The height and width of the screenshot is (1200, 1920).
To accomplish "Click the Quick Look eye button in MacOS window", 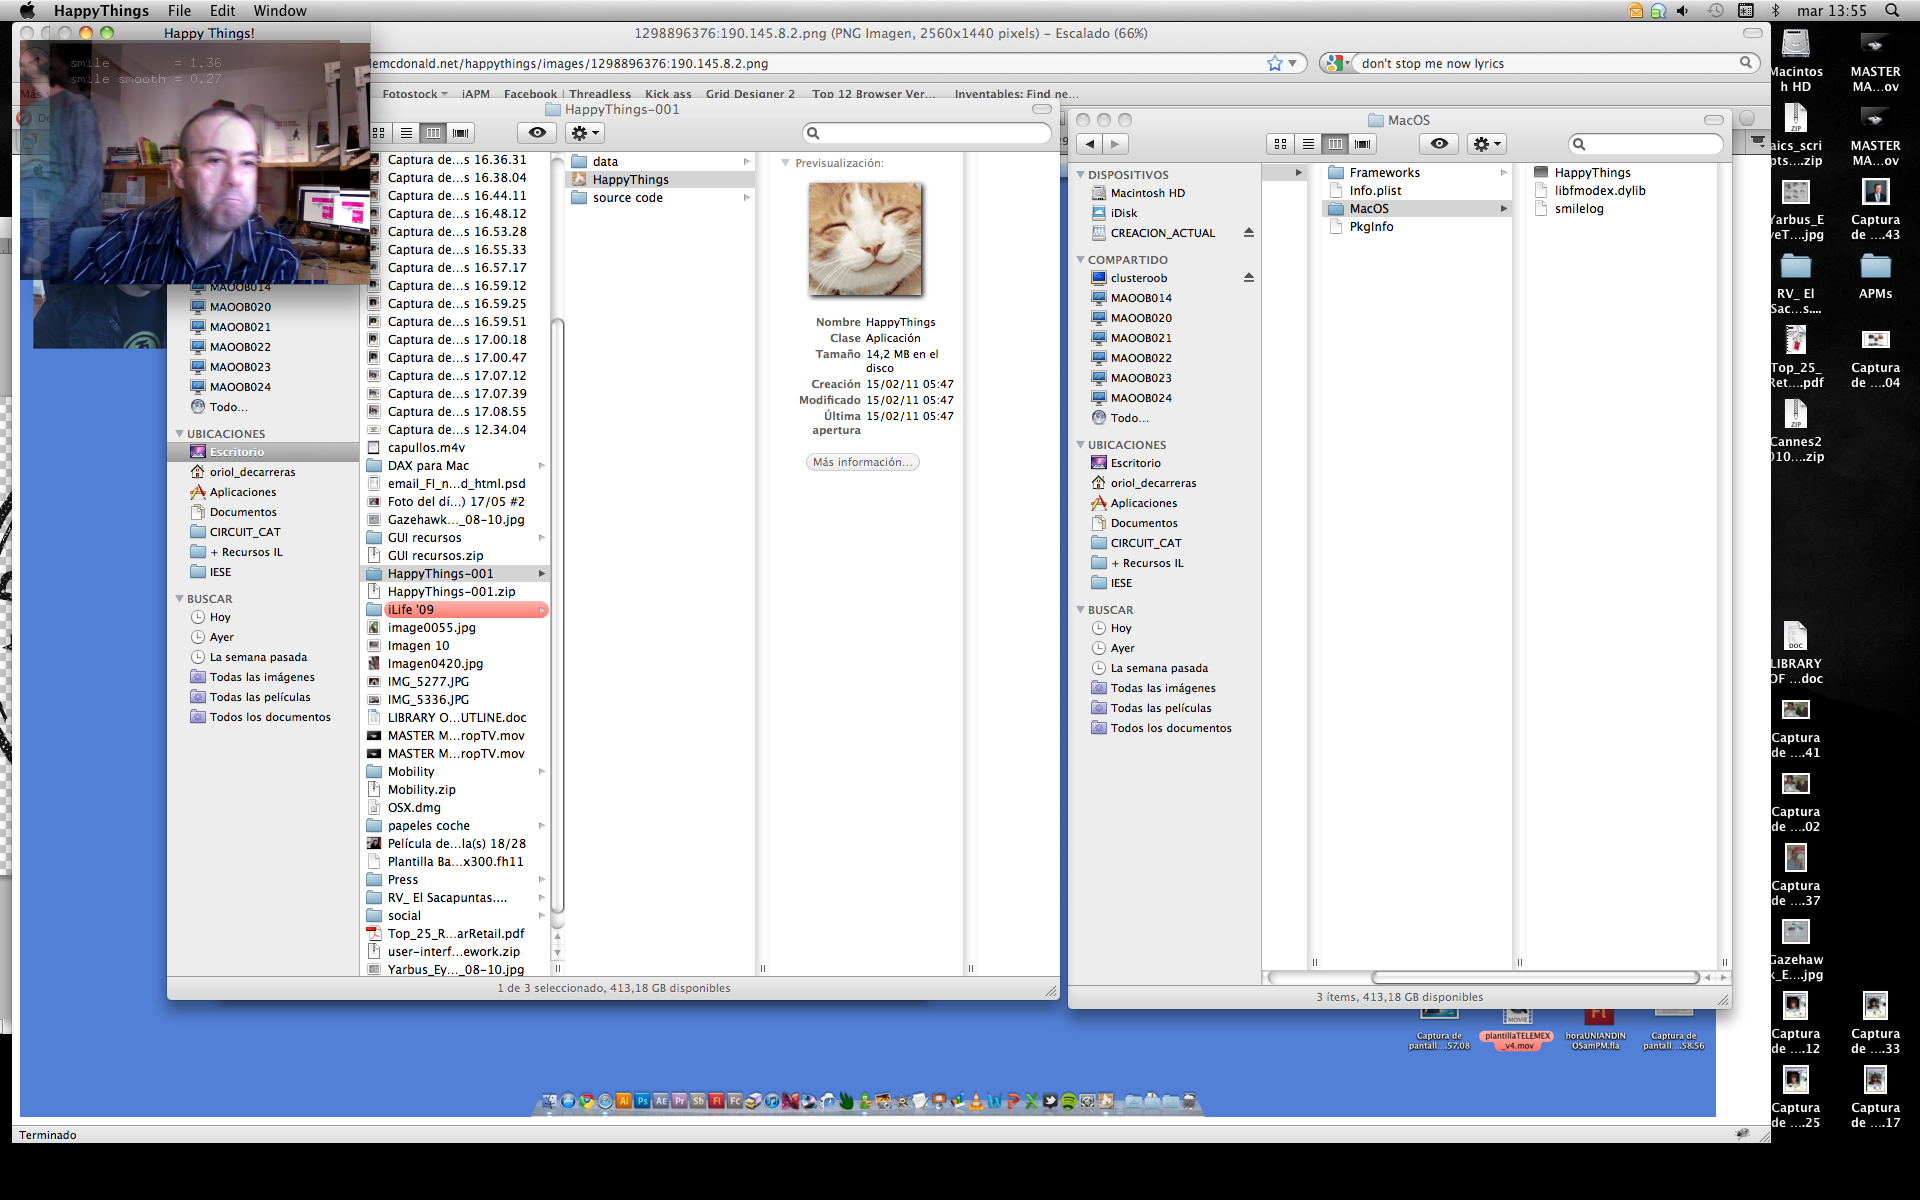I will (x=1438, y=144).
